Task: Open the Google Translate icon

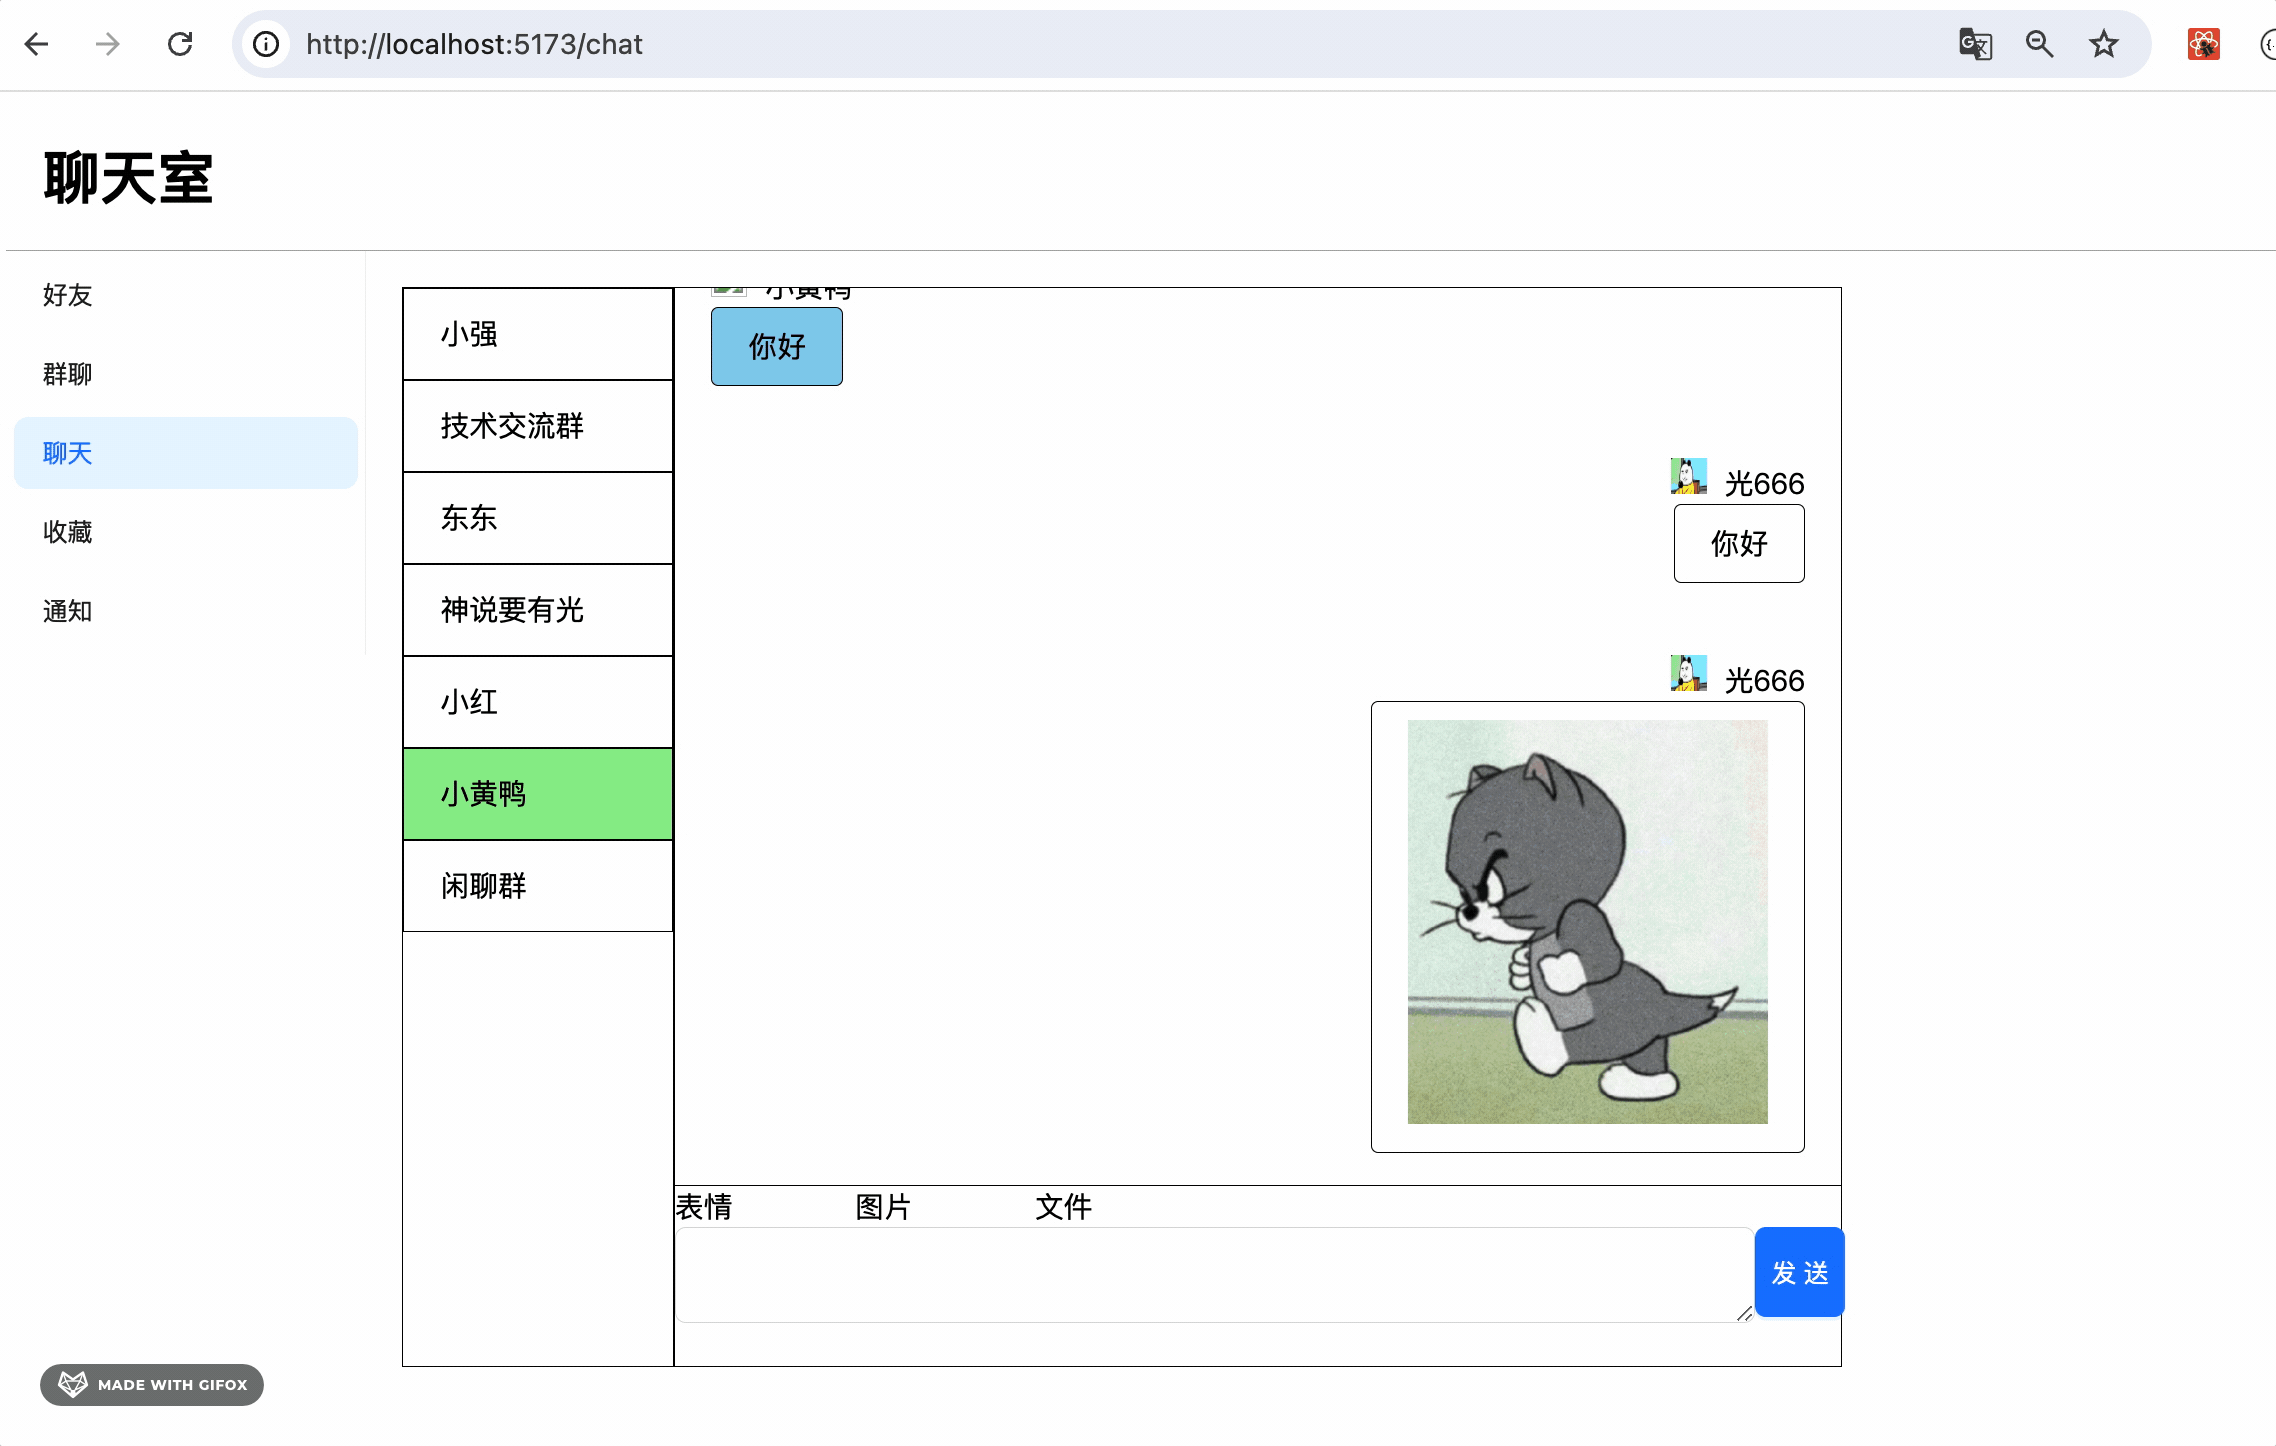Action: click(1975, 44)
